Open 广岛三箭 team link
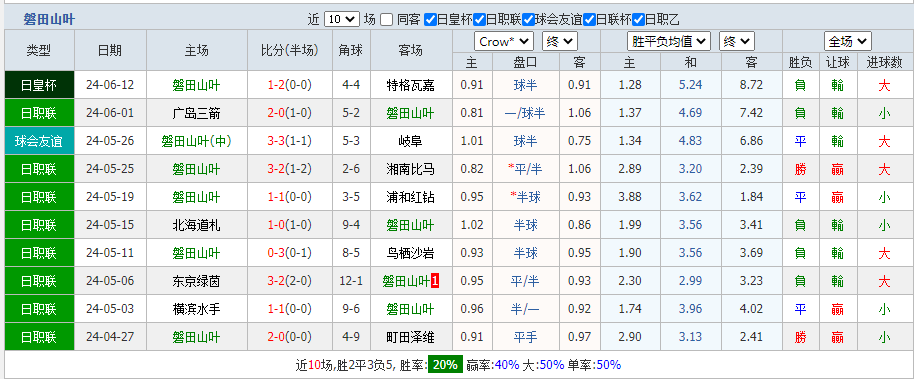 click(196, 114)
